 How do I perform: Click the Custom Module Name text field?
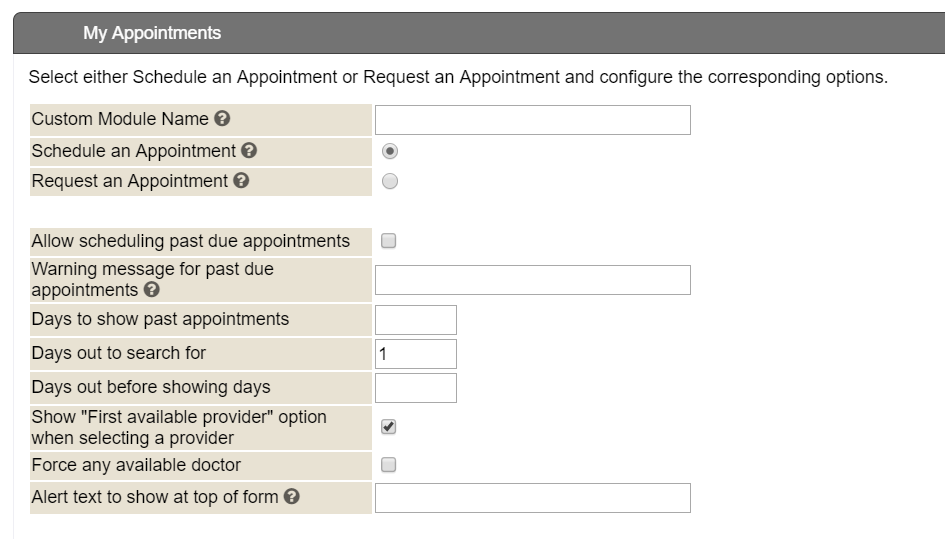(x=532, y=120)
